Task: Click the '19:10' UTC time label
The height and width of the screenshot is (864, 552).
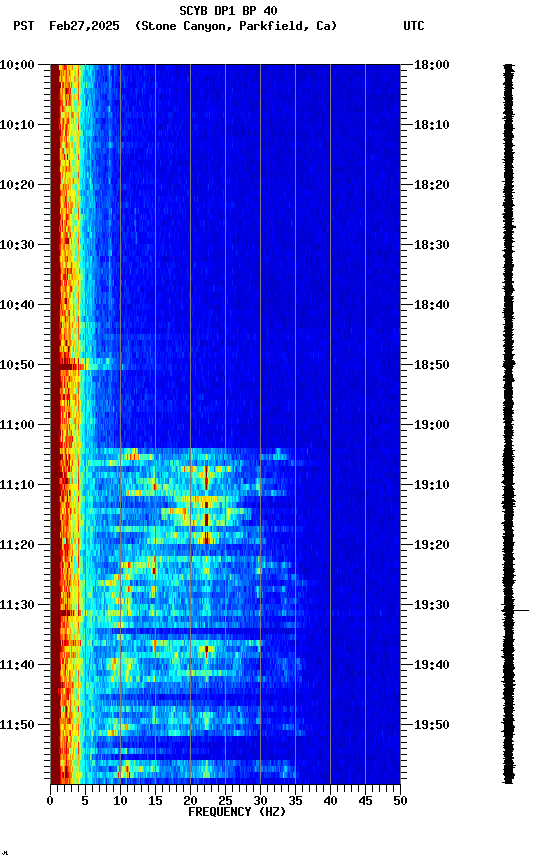Action: (x=432, y=485)
